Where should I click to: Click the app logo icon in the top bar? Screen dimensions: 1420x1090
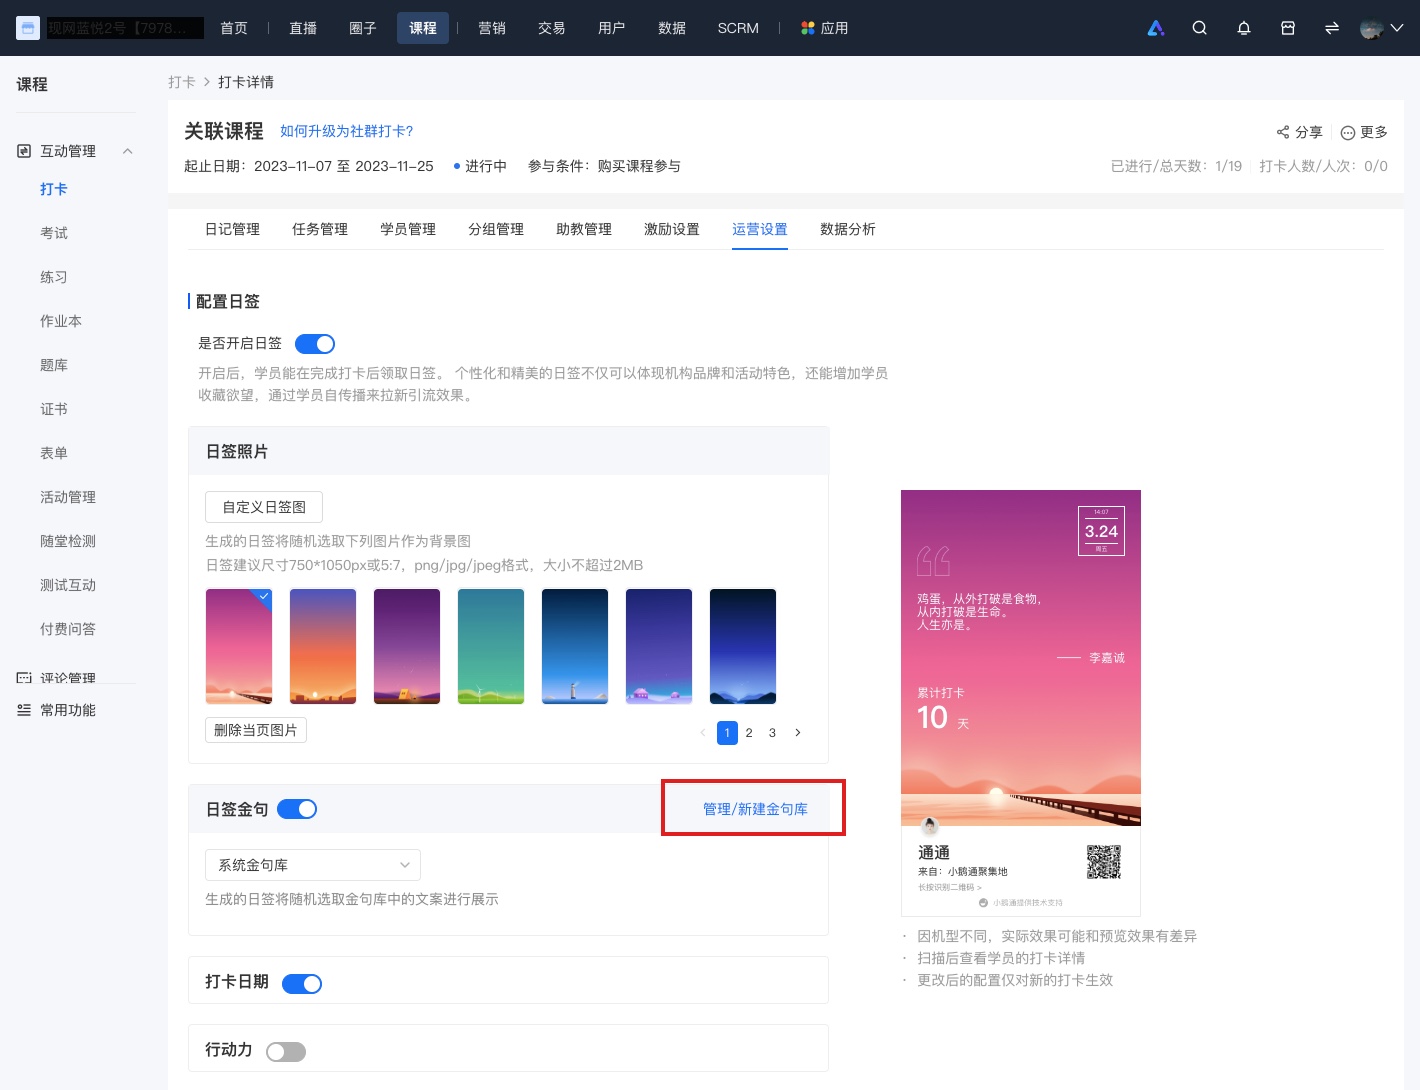pos(28,28)
